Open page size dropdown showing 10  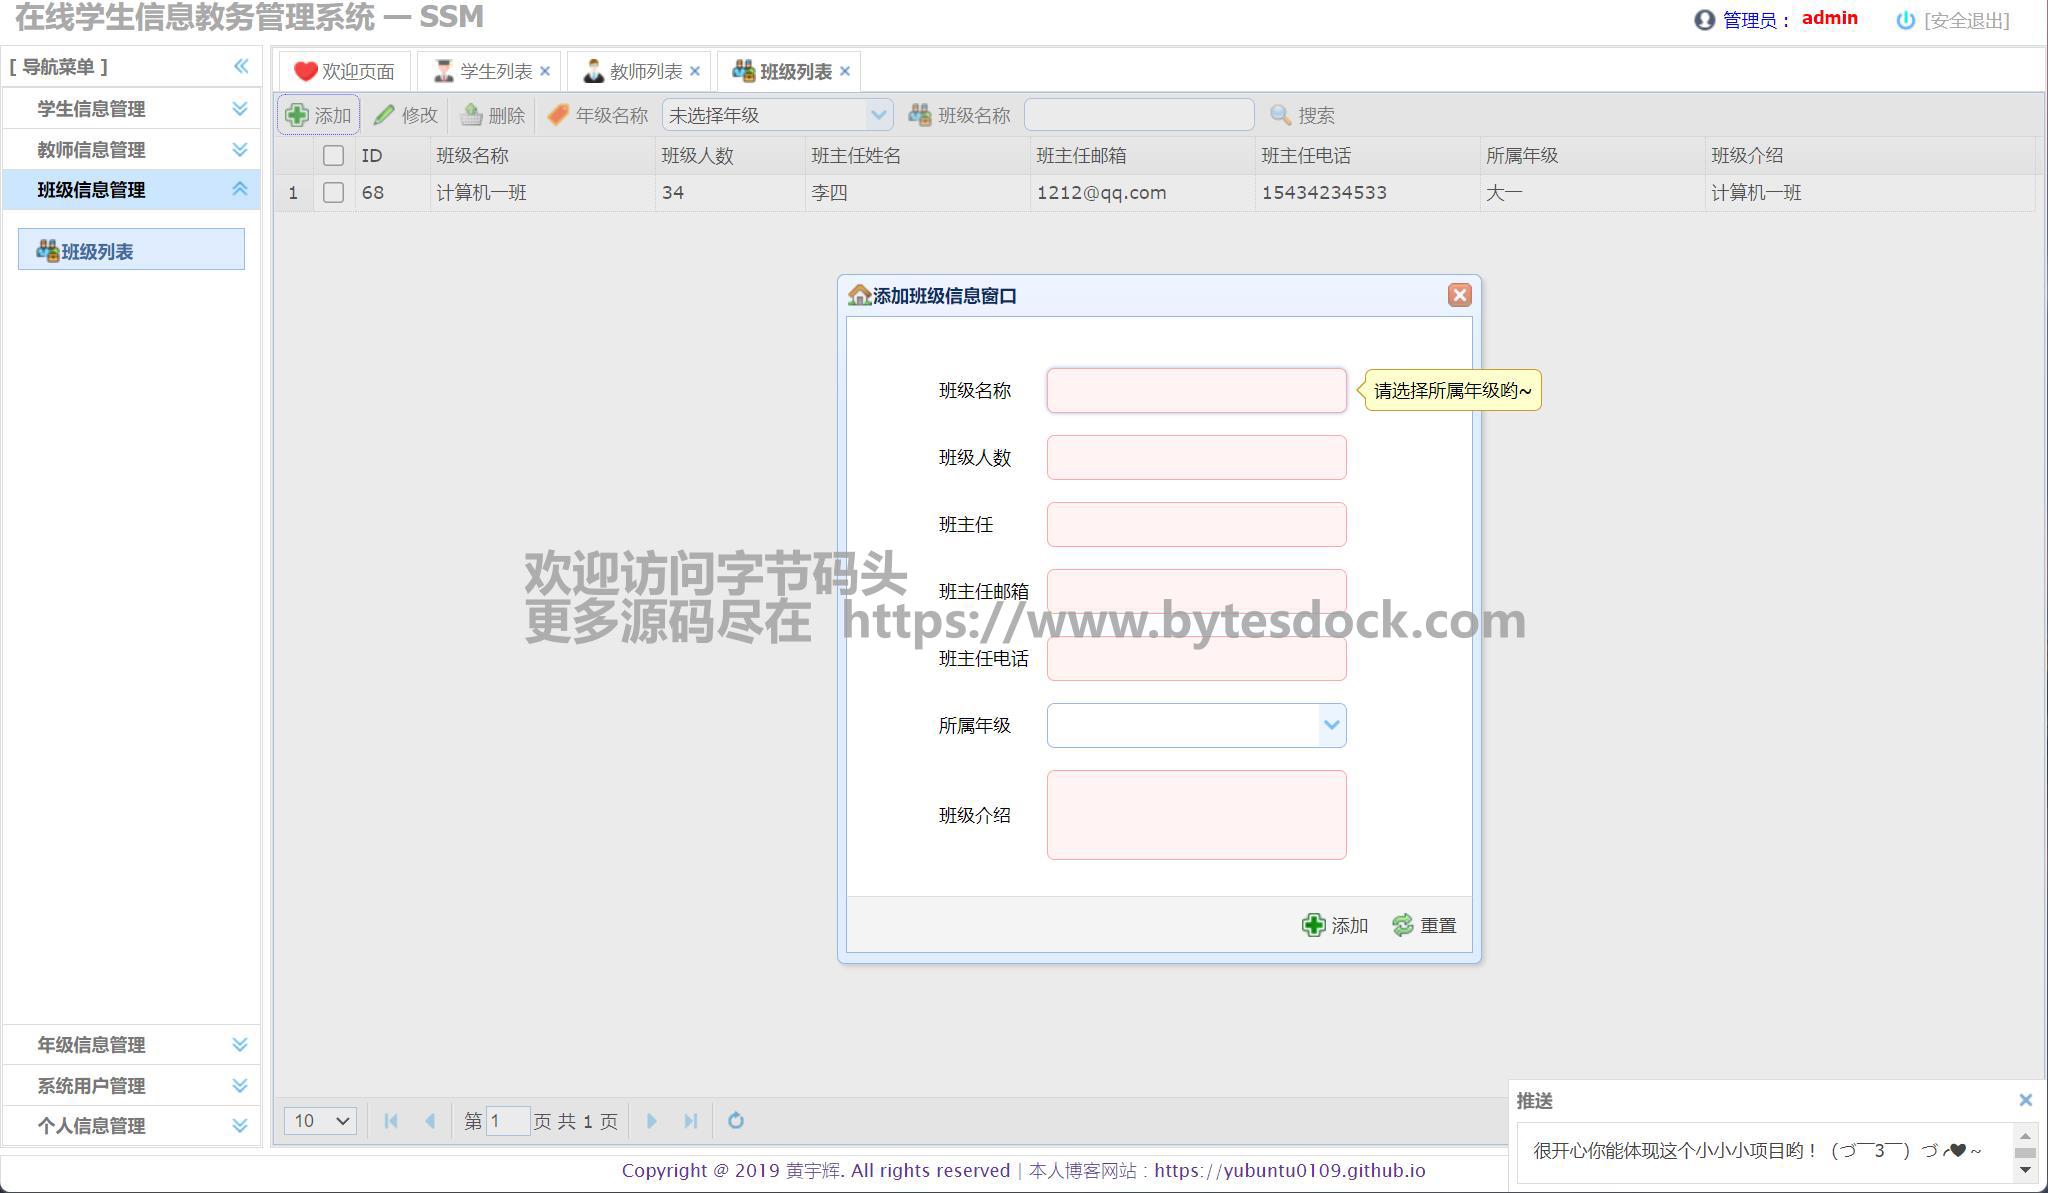[x=320, y=1120]
